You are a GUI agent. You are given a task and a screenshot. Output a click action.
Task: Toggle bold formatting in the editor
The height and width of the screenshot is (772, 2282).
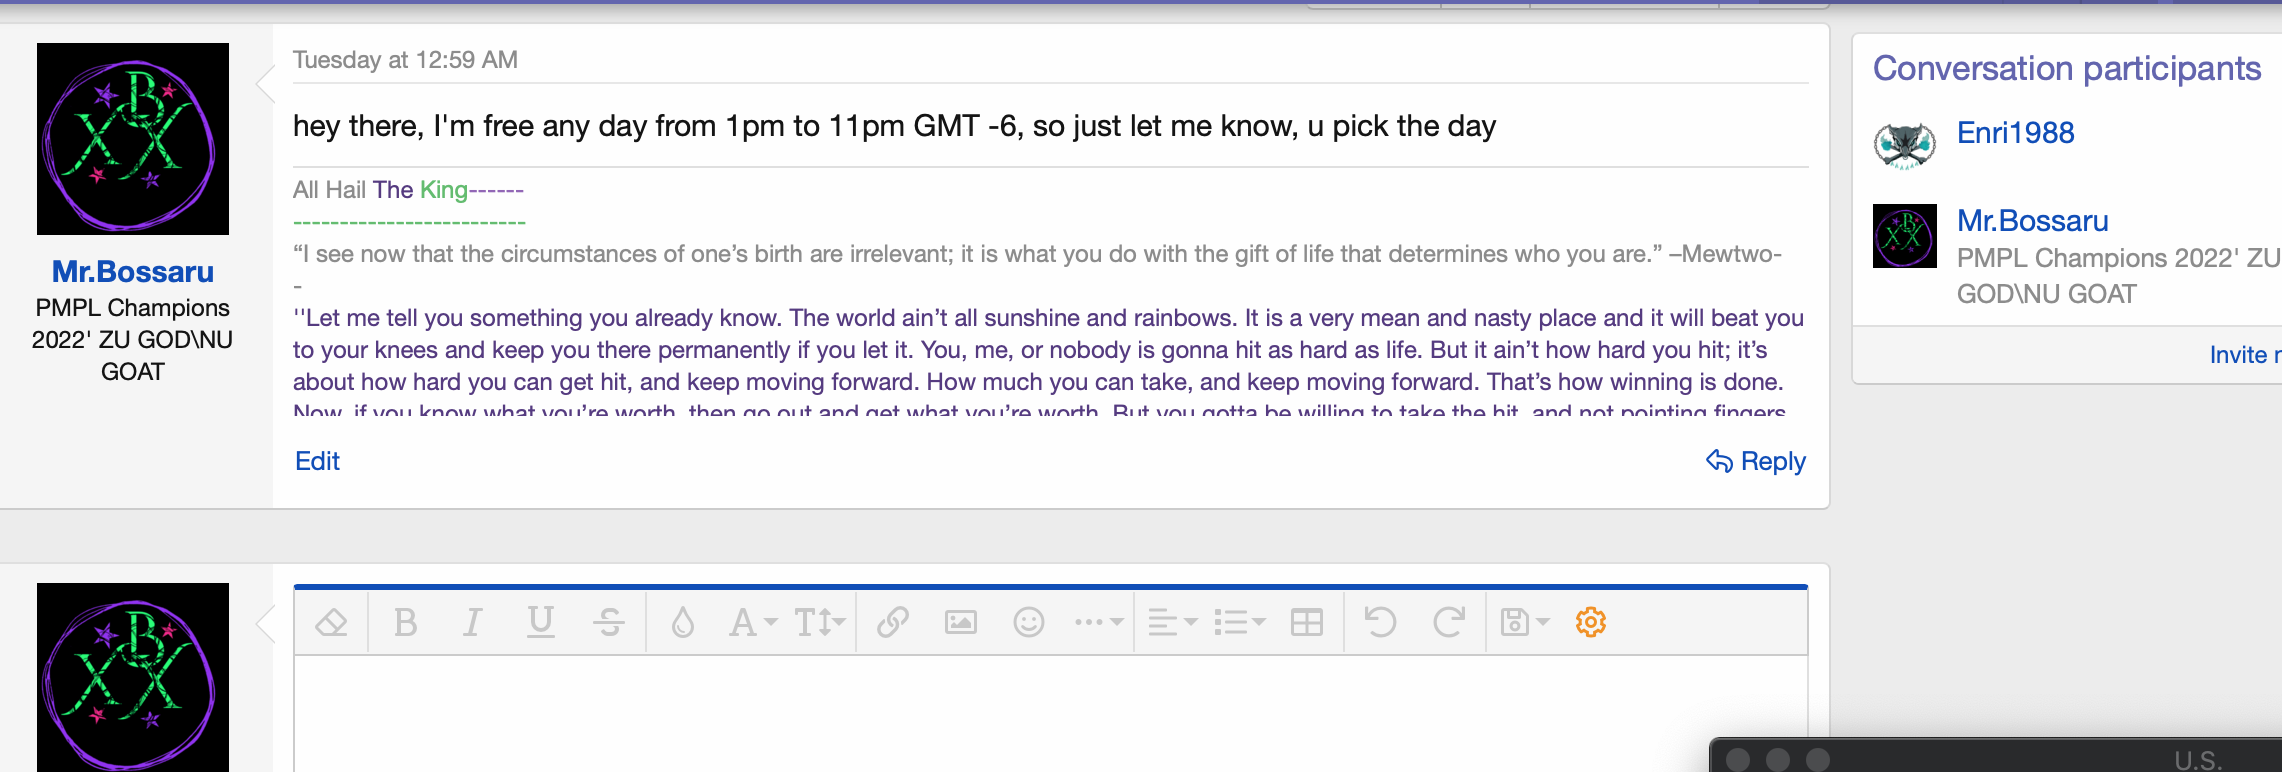click(405, 623)
